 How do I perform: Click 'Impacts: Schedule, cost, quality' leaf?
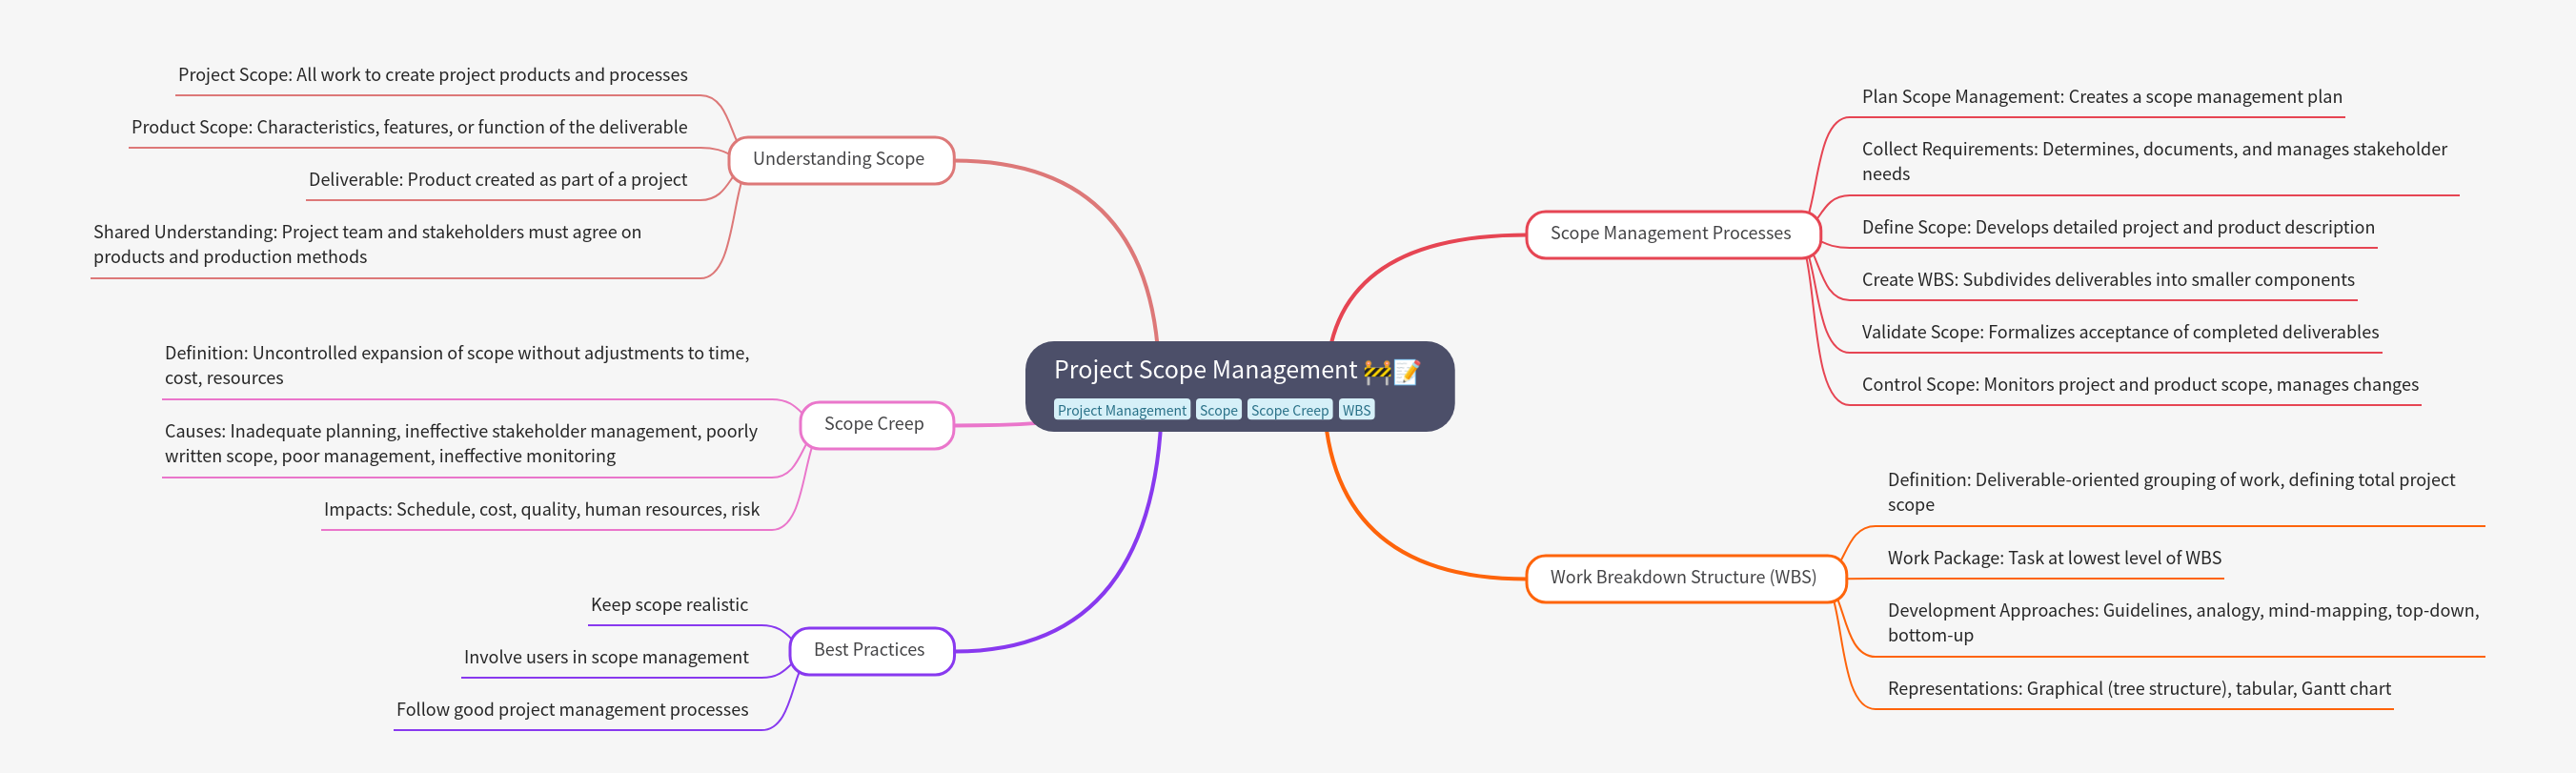pyautogui.click(x=541, y=510)
